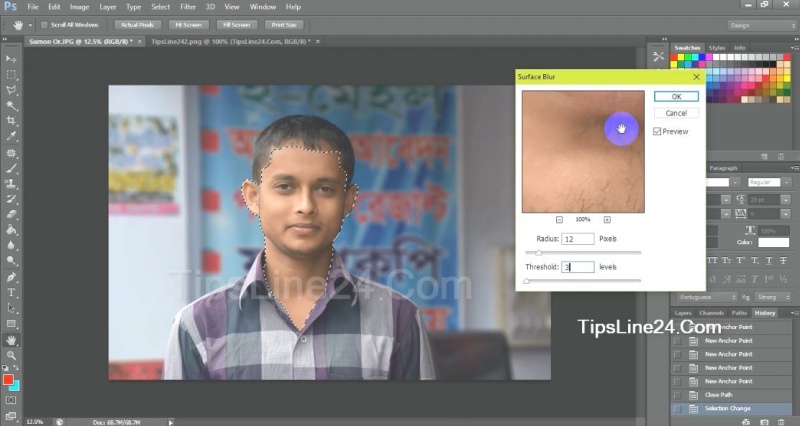Open the Portuguese language dropdown
The image size is (800, 426).
[x=706, y=297]
